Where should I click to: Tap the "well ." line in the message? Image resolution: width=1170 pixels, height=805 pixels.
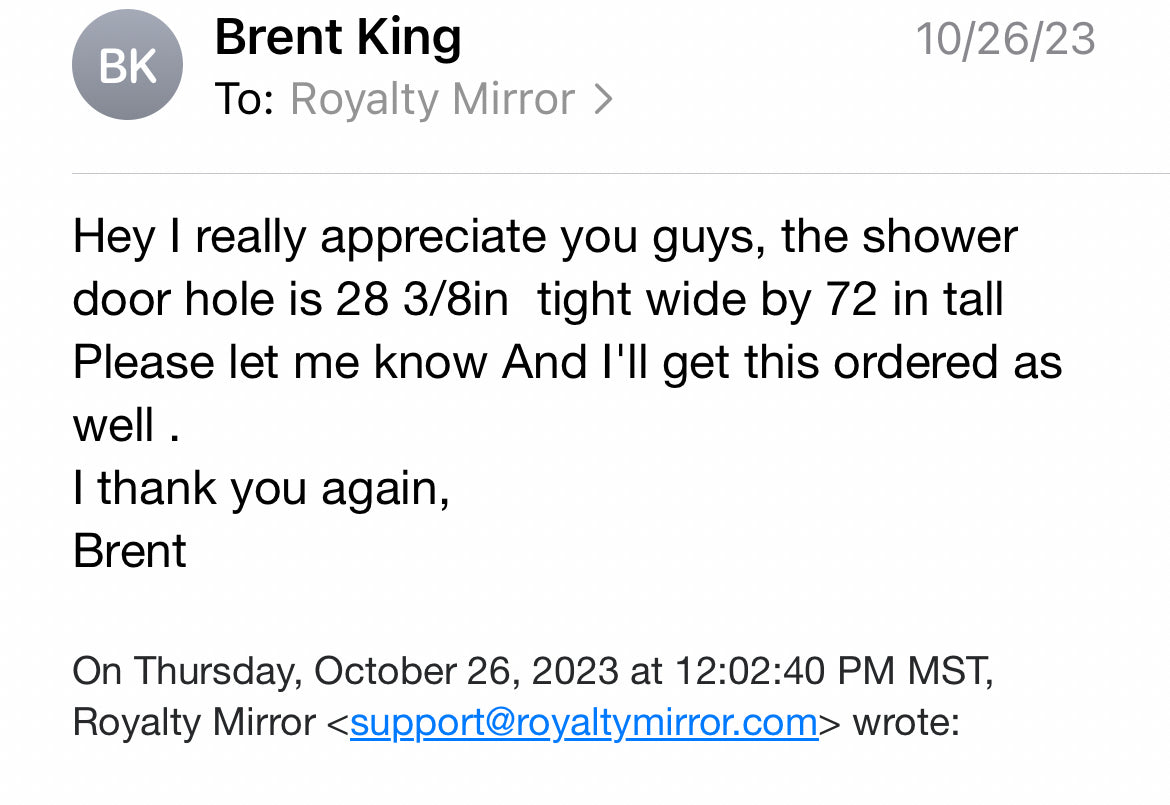point(126,425)
